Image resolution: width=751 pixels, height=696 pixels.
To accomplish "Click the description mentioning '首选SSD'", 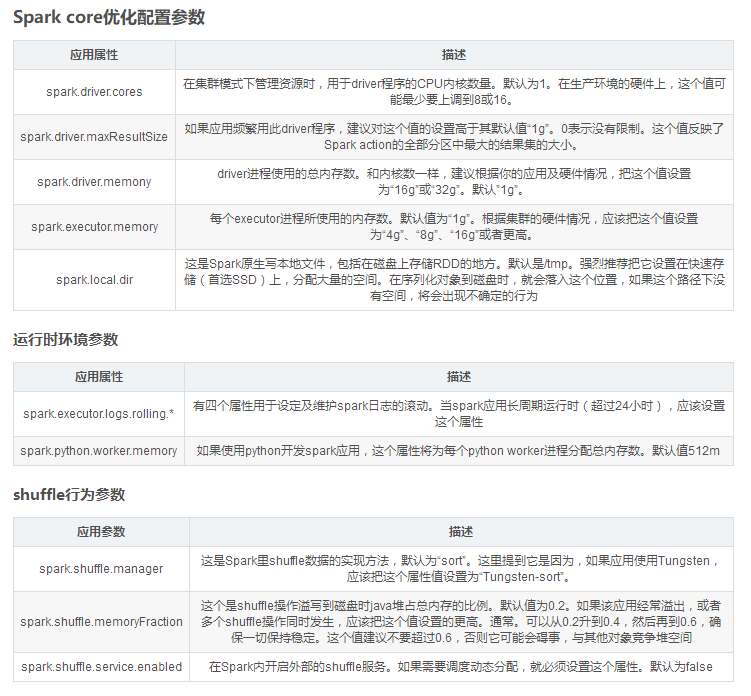I will 454,280.
